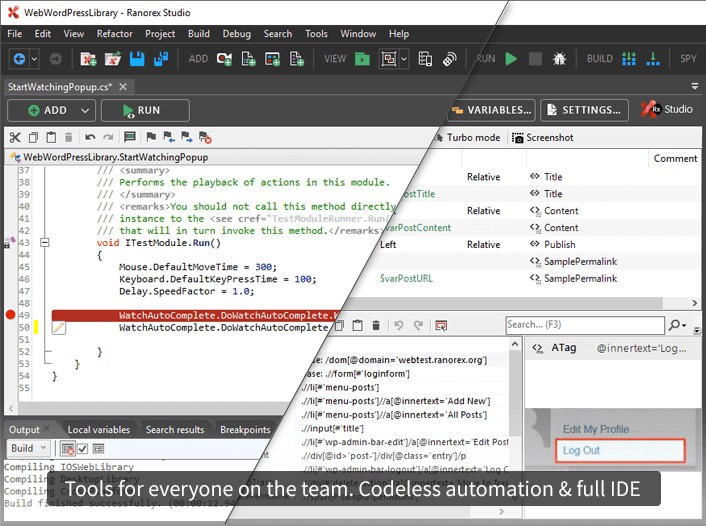Click the green Run play icon in toolbar
Screen dimensions: 706x526
coord(511,59)
